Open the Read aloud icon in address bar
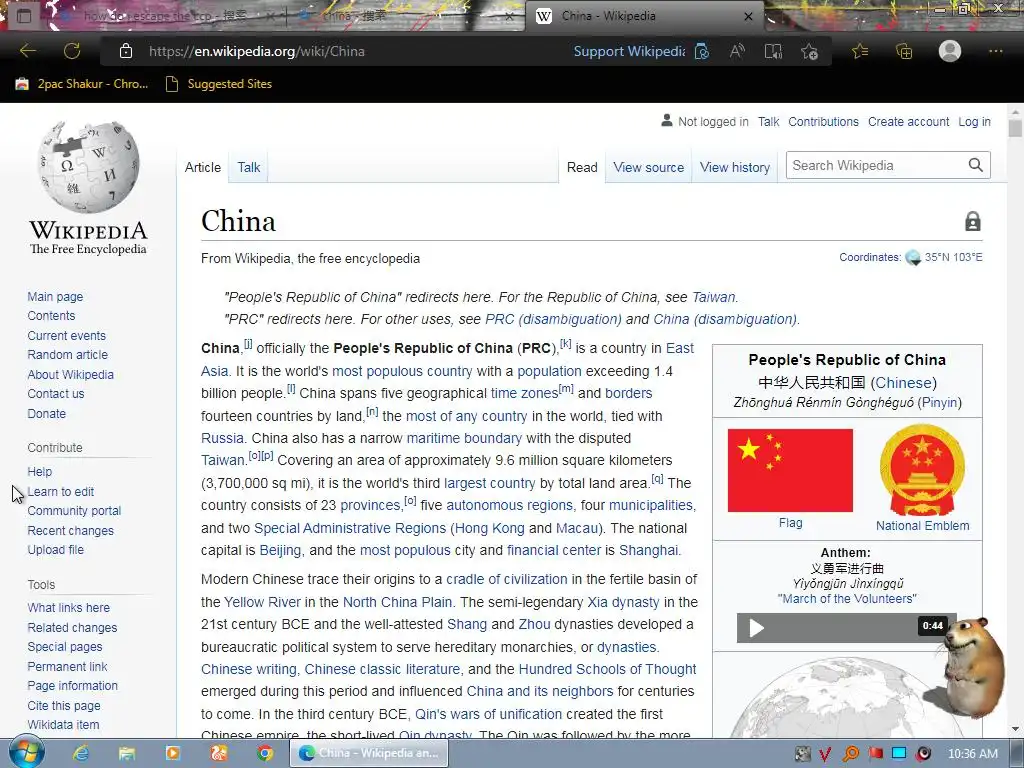The height and width of the screenshot is (768, 1024). click(737, 51)
